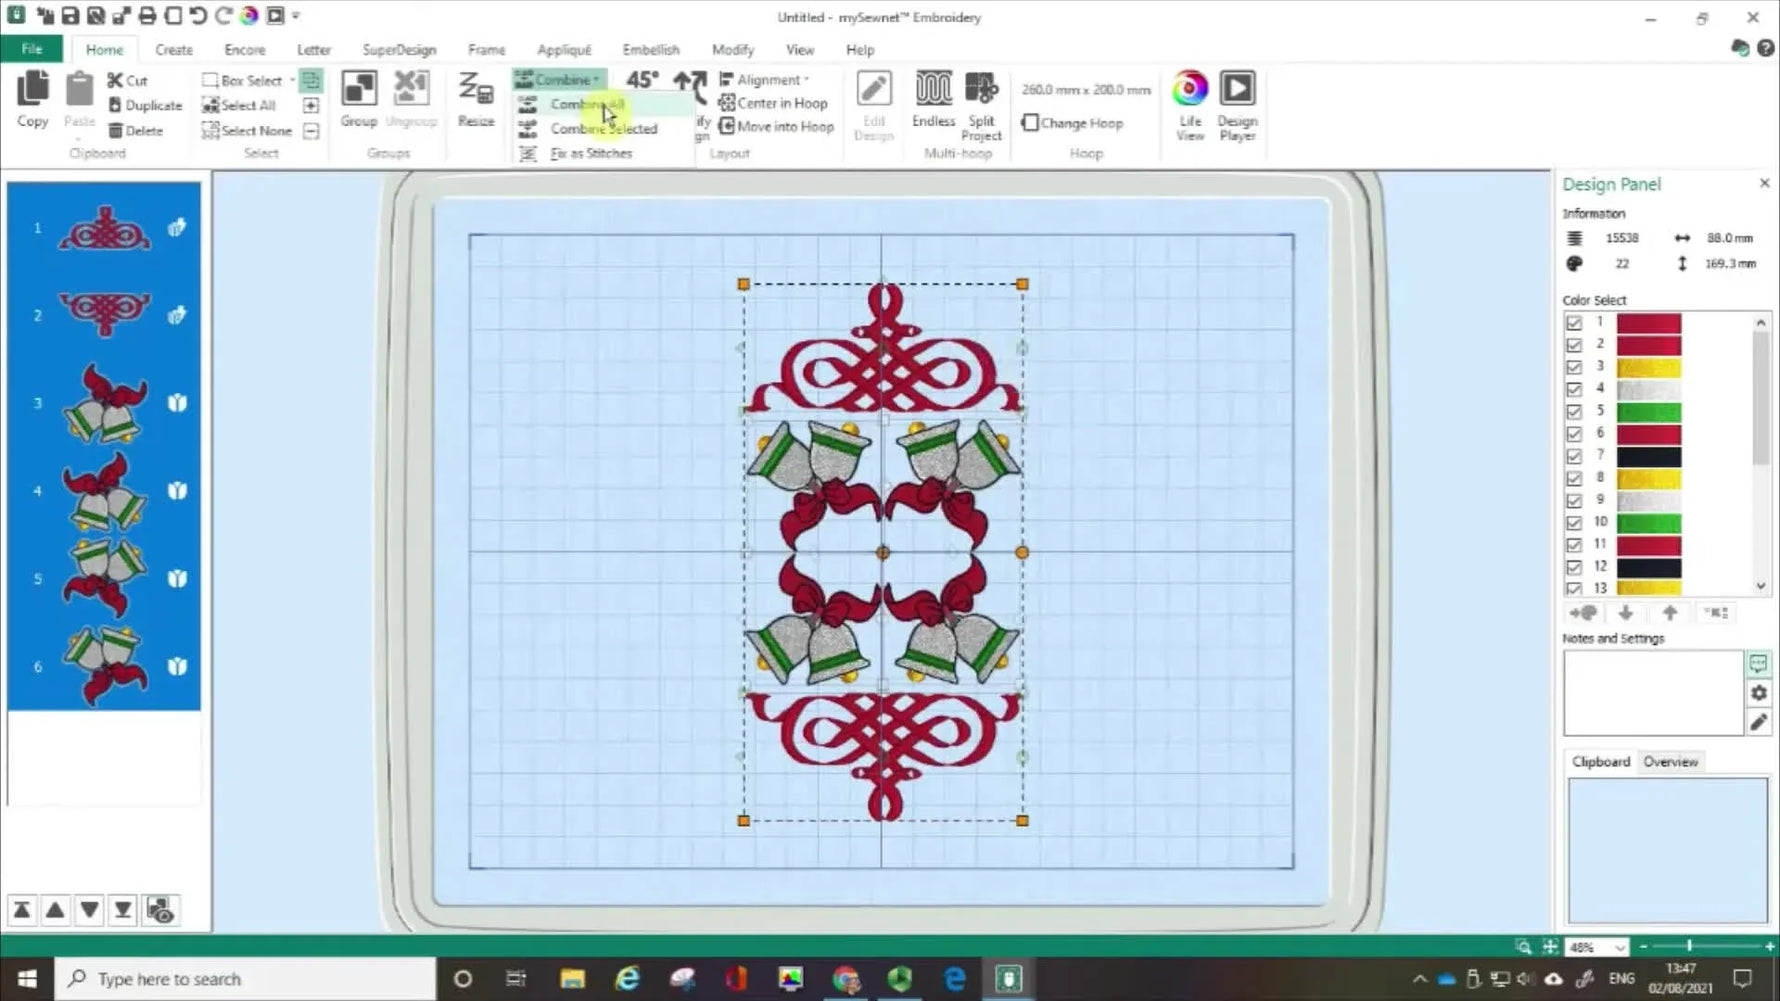Uncheck color 1 checkbox
The width and height of the screenshot is (1780, 1001).
coord(1574,323)
